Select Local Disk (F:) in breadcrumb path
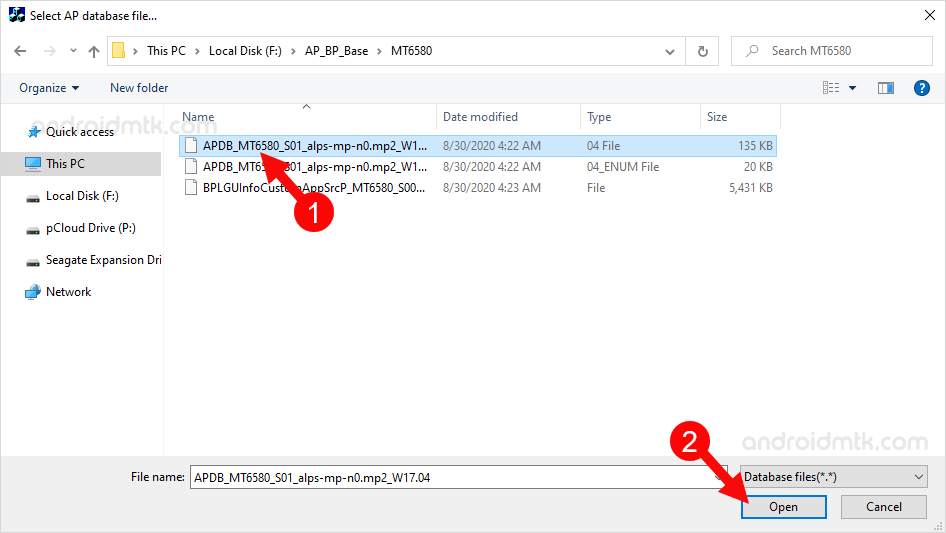946x533 pixels. tap(245, 51)
